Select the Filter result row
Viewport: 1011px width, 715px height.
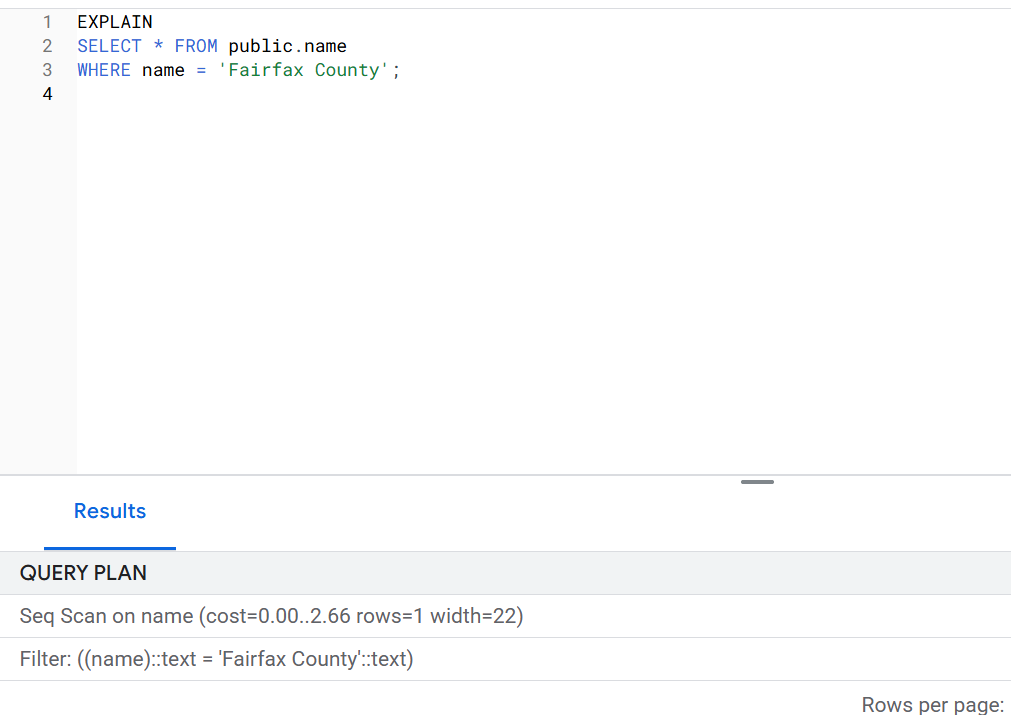(x=506, y=659)
